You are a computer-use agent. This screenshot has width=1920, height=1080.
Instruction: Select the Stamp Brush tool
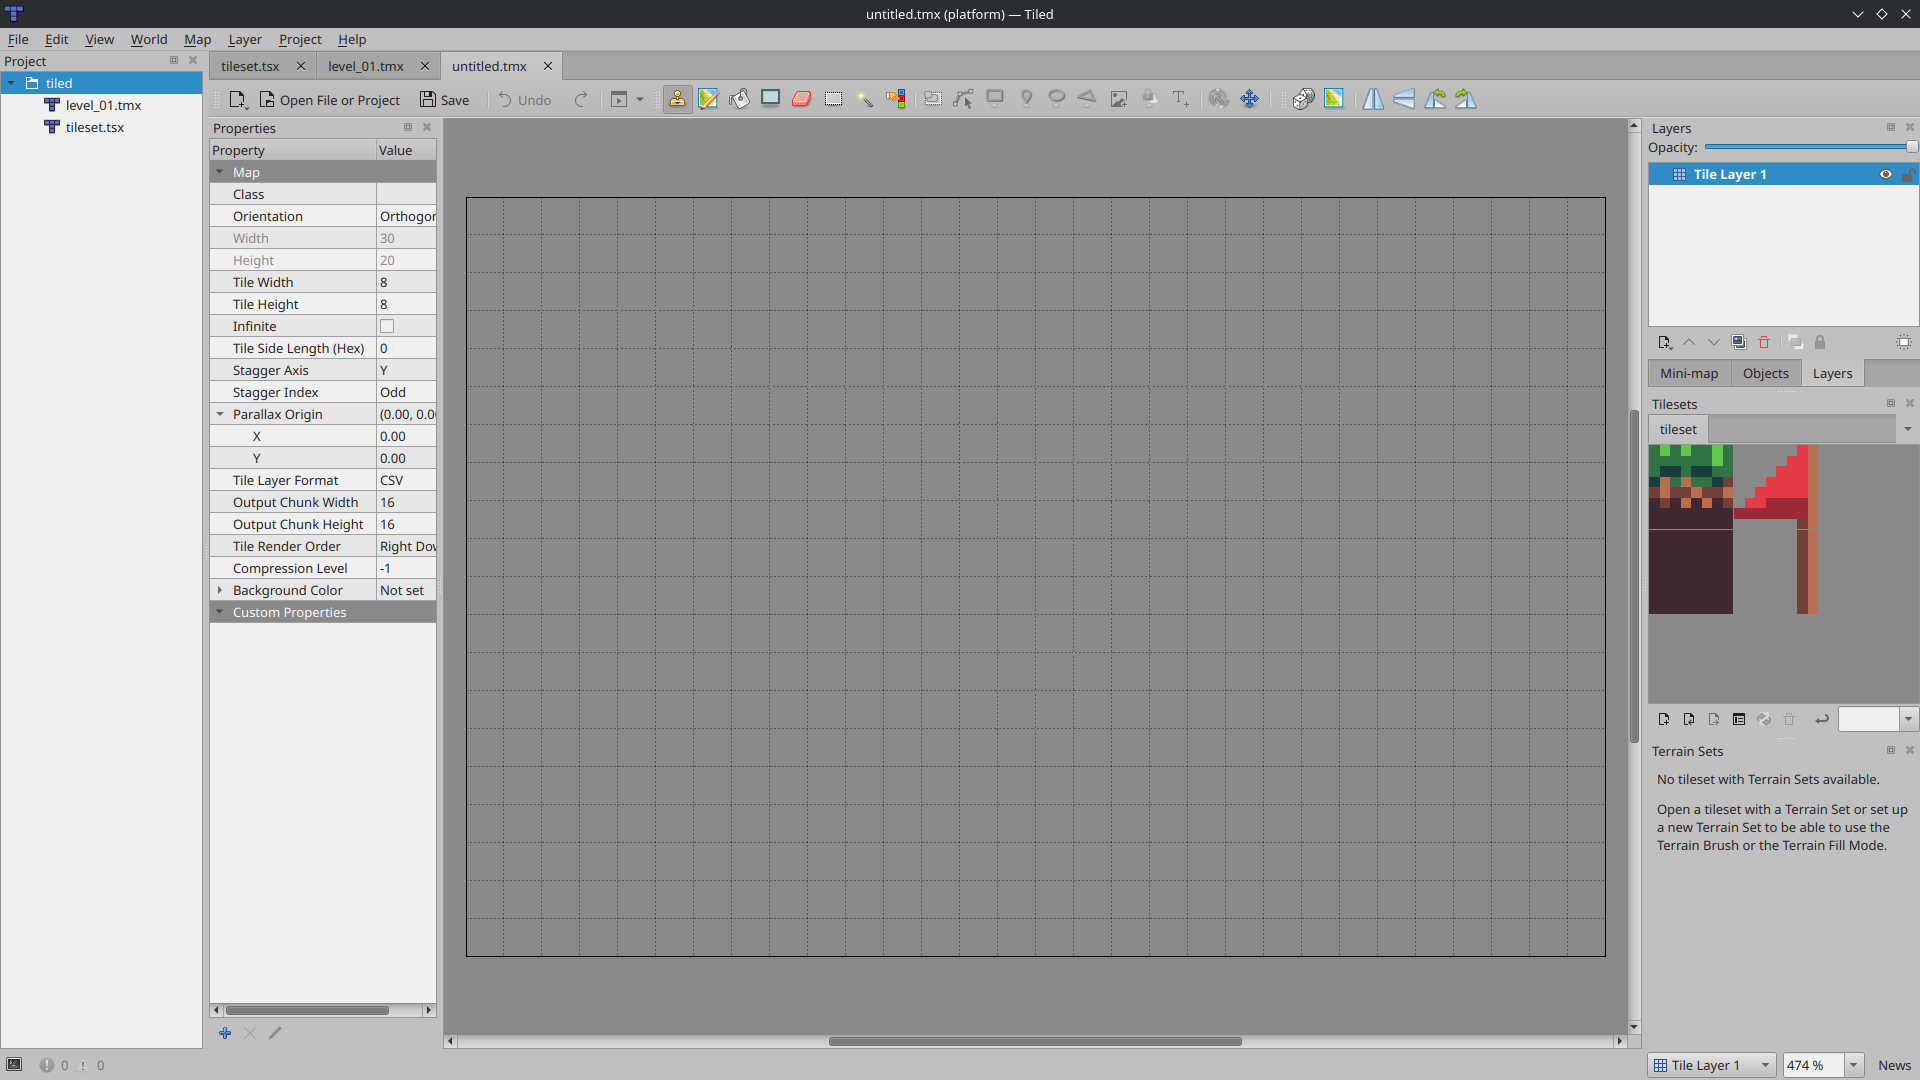point(677,99)
